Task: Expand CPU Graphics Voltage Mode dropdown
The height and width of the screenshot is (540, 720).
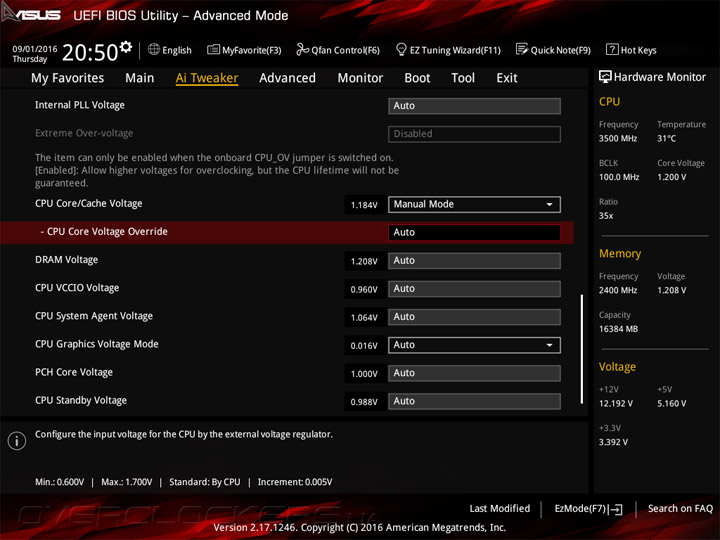Action: pyautogui.click(x=474, y=345)
